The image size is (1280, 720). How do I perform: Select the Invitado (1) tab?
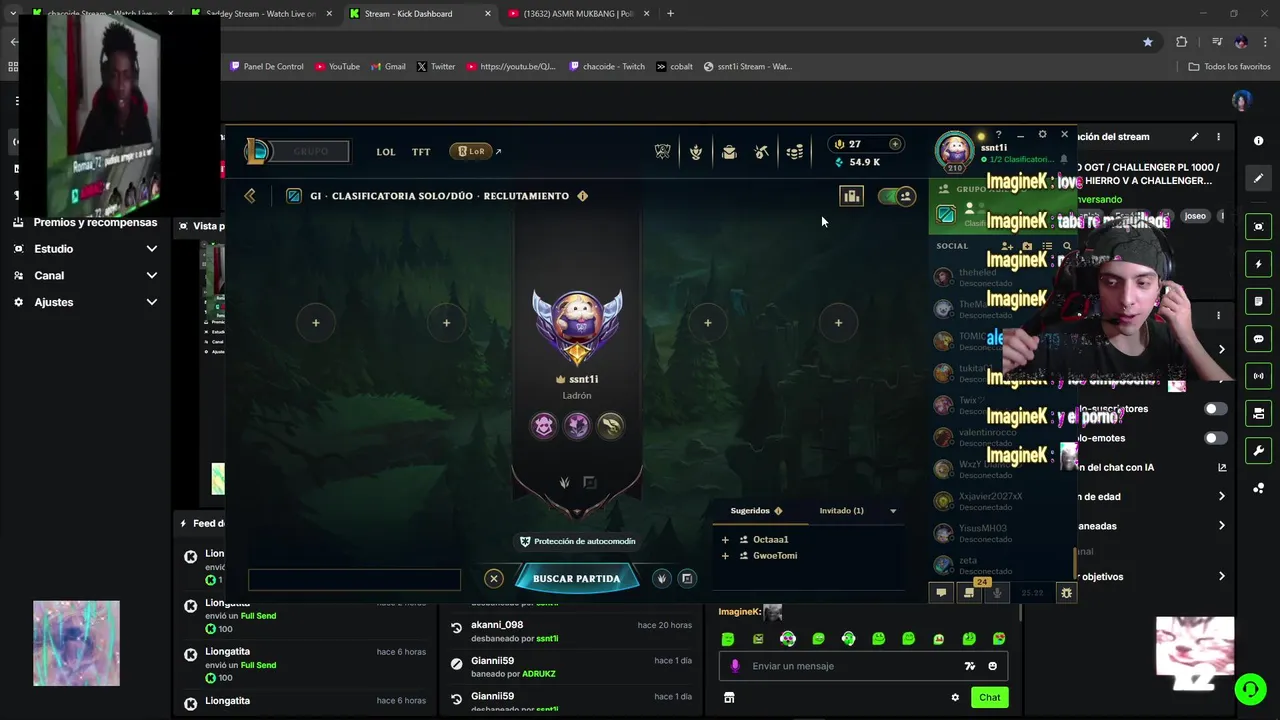click(841, 511)
